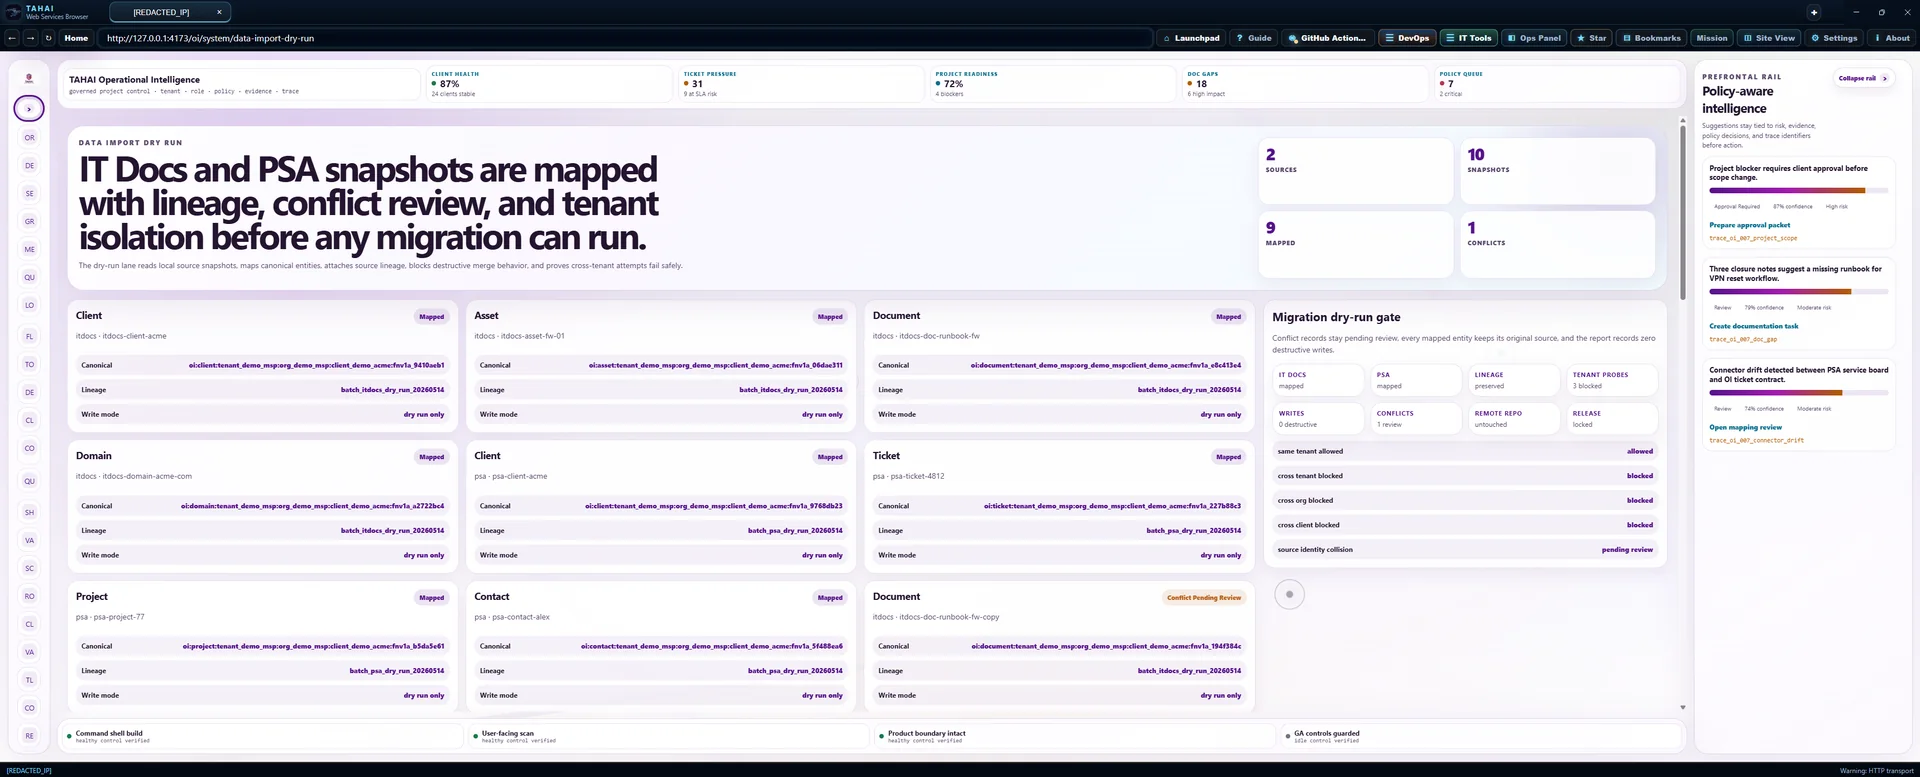Switch to Site View

coord(1769,38)
